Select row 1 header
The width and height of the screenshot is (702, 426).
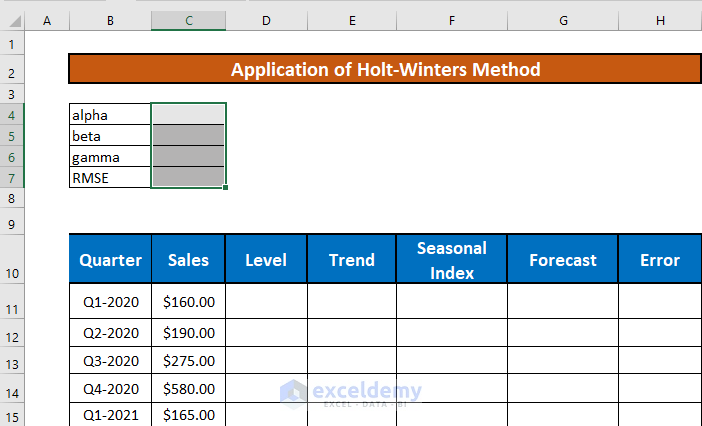12,44
